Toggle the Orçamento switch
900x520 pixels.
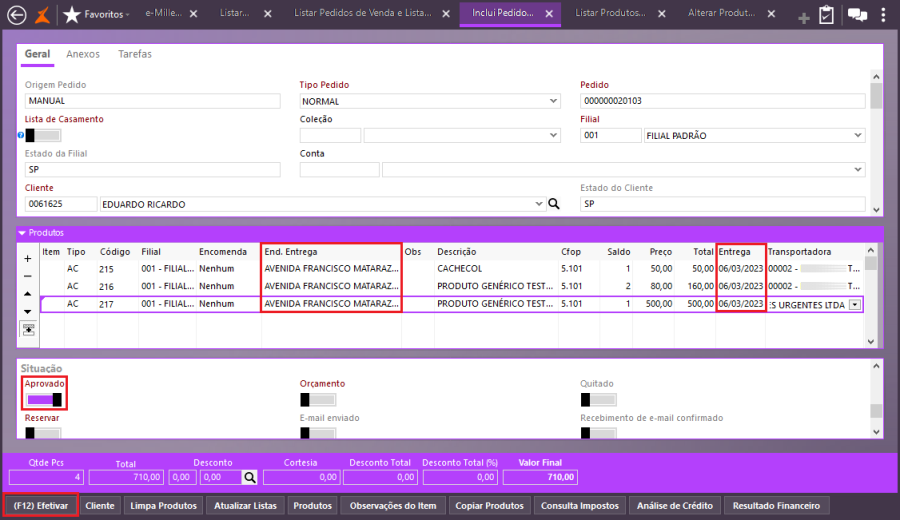click(318, 399)
